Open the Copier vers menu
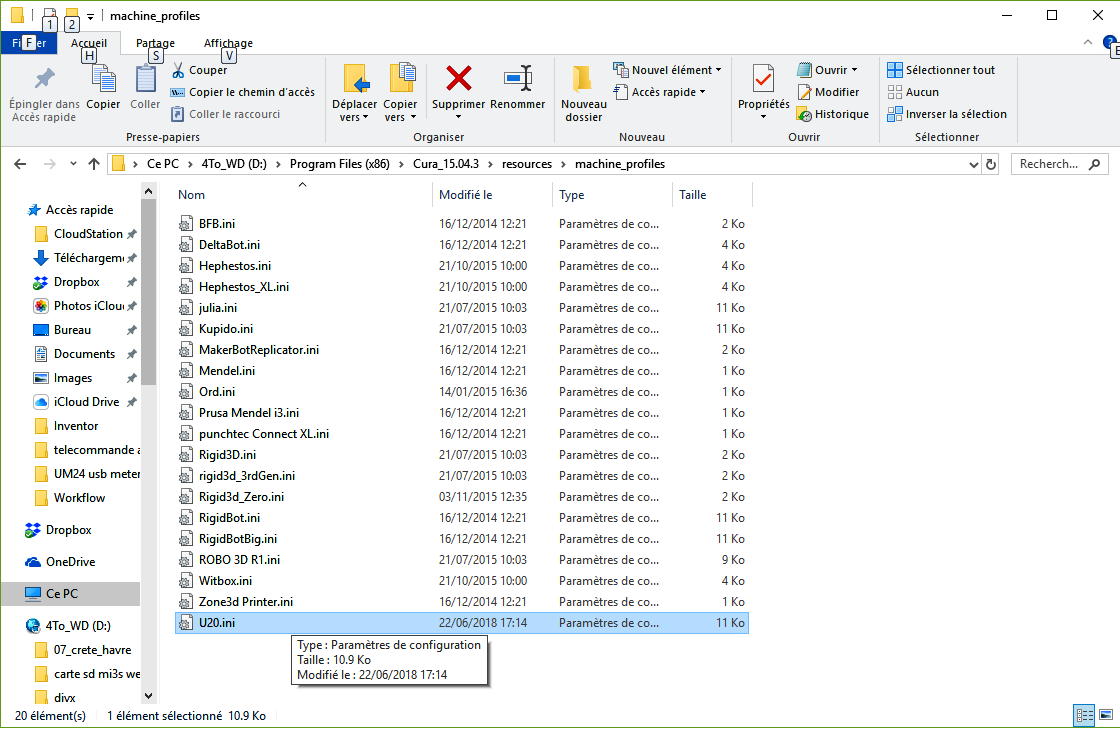1120x729 pixels. (x=400, y=93)
